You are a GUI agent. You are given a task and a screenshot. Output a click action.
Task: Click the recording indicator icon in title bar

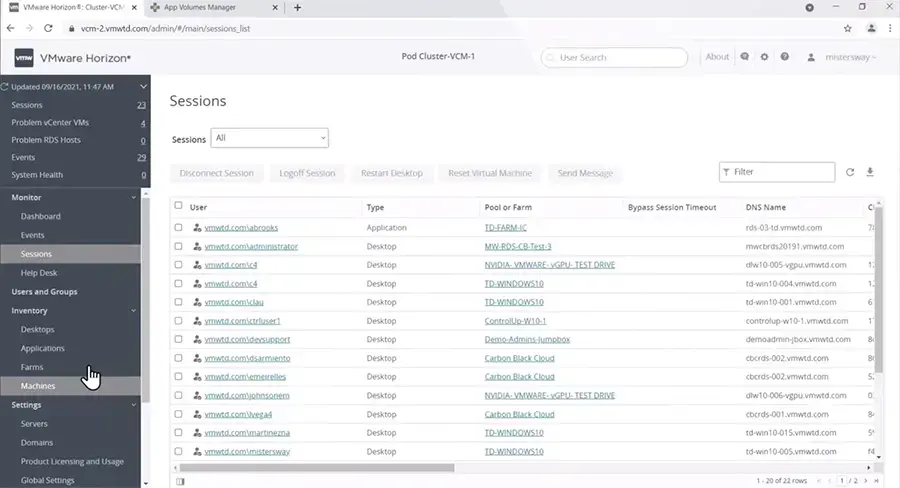coord(809,7)
